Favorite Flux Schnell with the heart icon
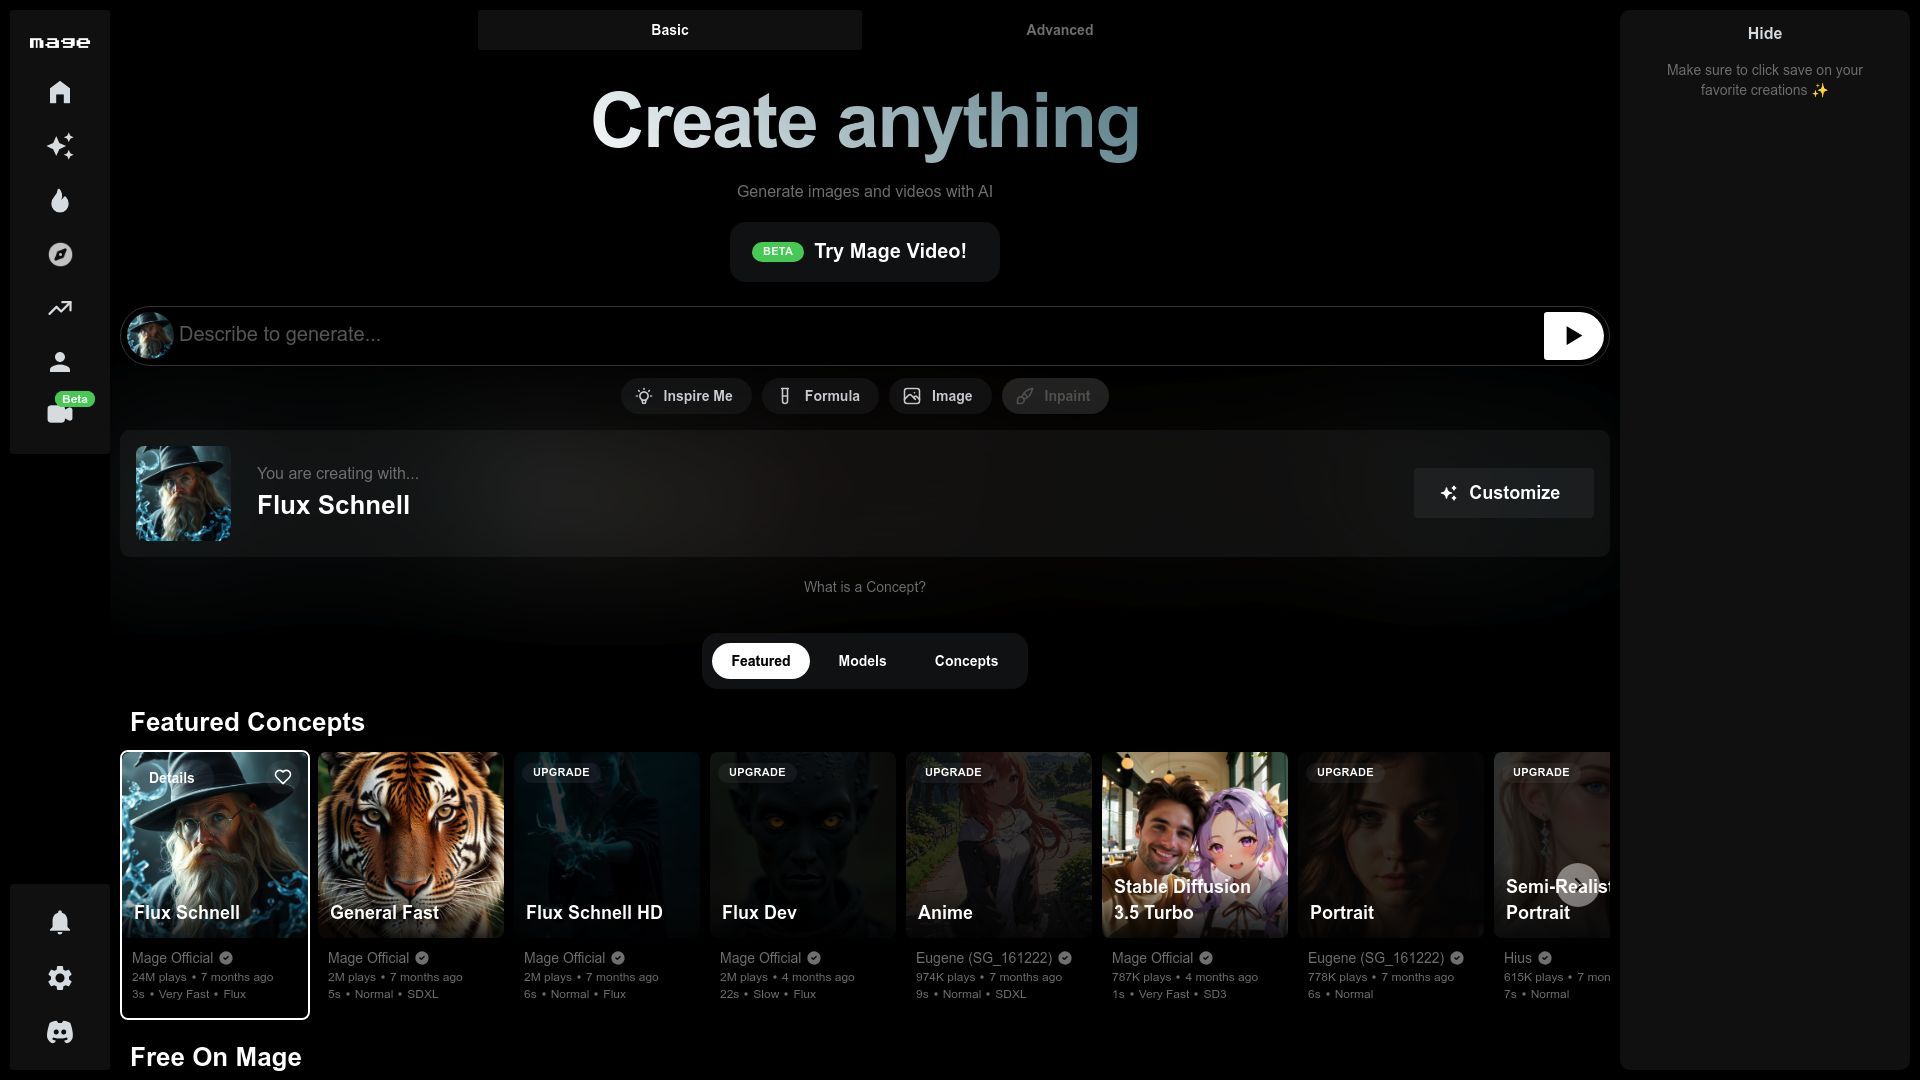1920x1080 pixels. [283, 777]
